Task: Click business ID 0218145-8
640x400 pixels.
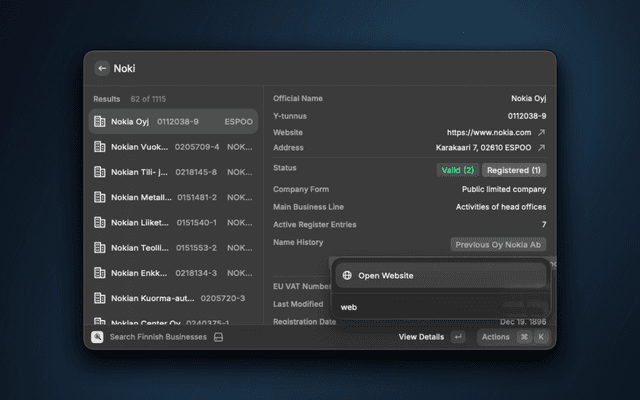Action: click(x=196, y=172)
